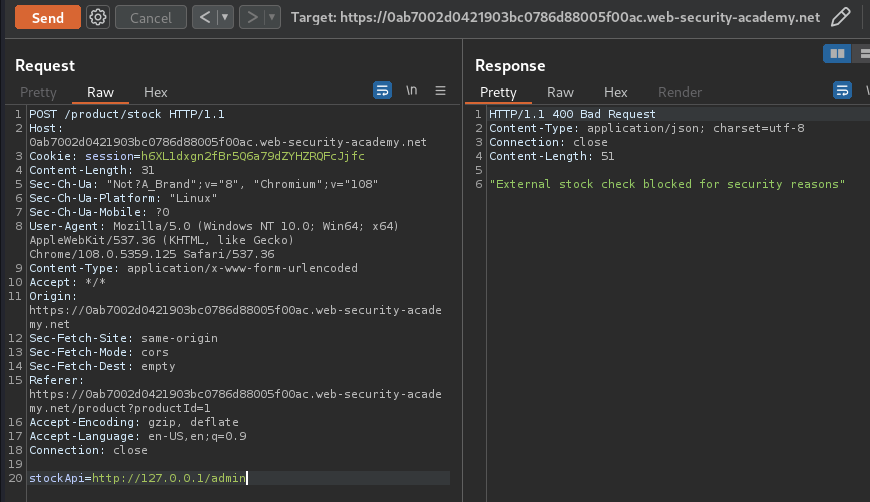
Task: Click the Sec-Ch-Ua-Mobile: ?0 header
Action: coord(99,212)
